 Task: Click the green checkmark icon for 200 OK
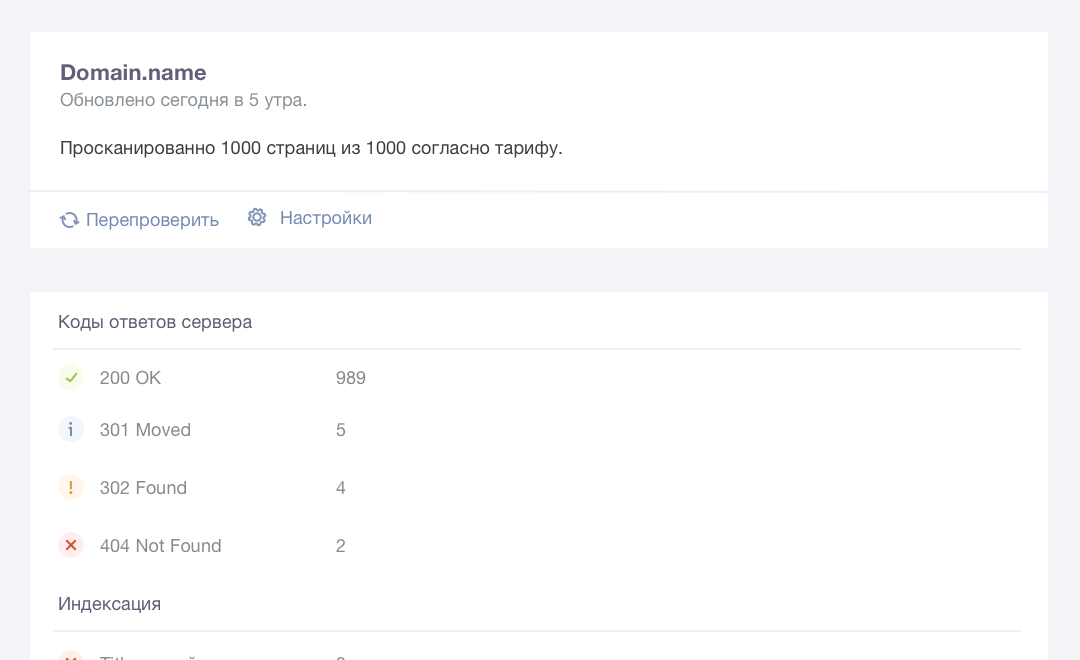71,378
